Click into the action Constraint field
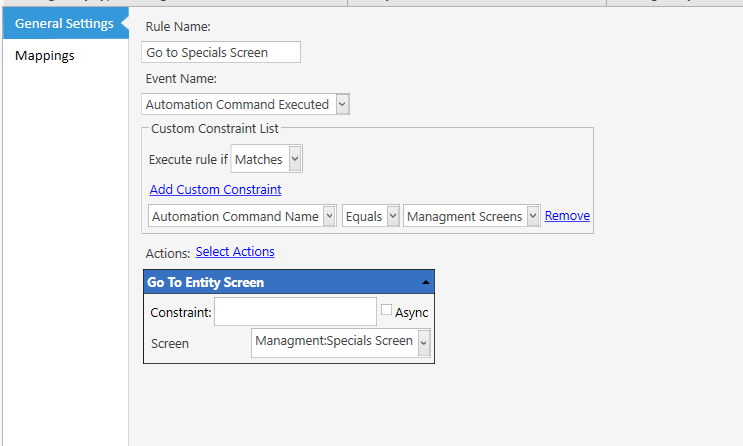 point(295,311)
